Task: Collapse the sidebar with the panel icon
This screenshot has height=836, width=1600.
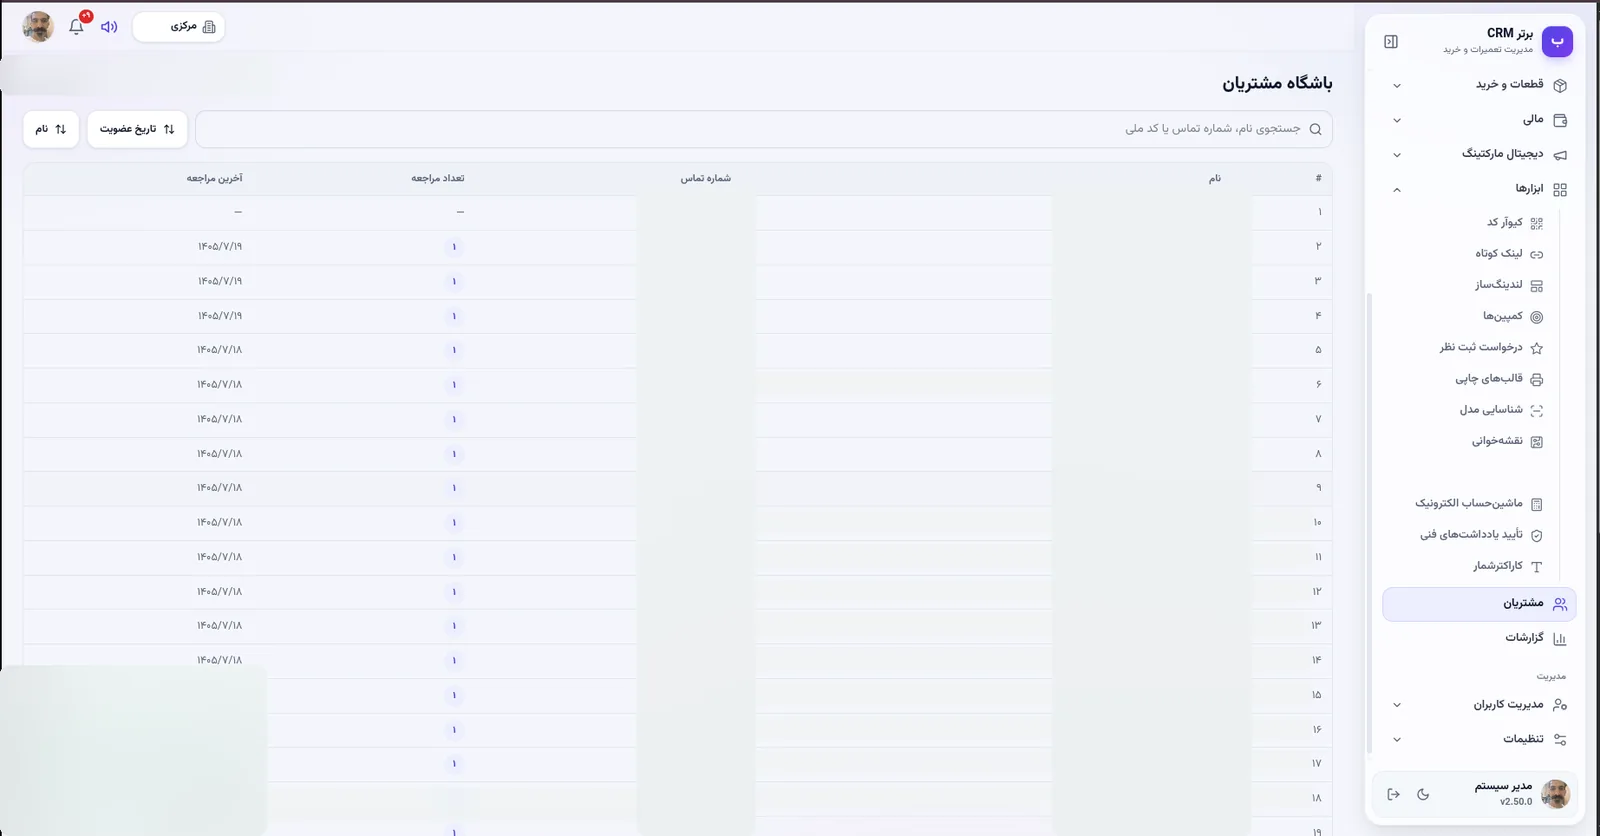Action: point(1391,42)
